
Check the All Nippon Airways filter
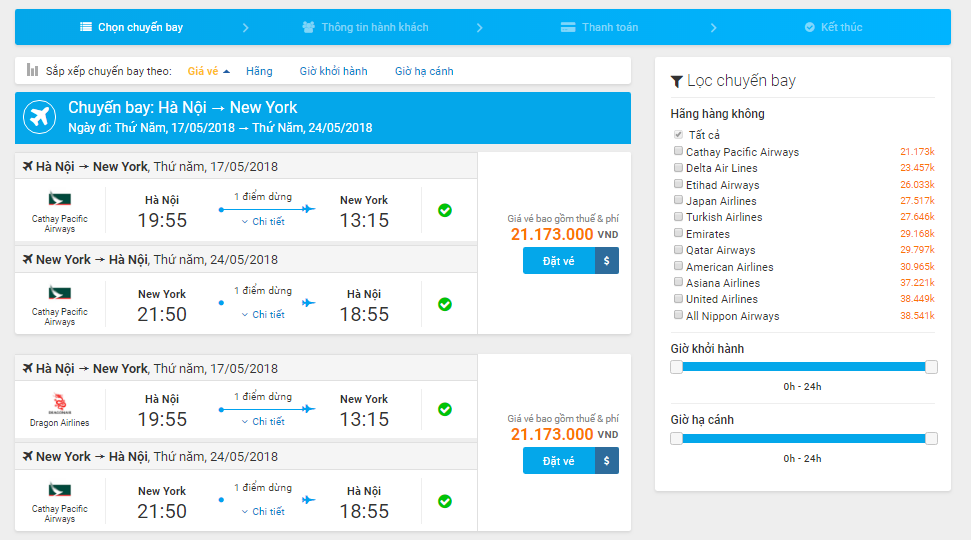coord(679,315)
